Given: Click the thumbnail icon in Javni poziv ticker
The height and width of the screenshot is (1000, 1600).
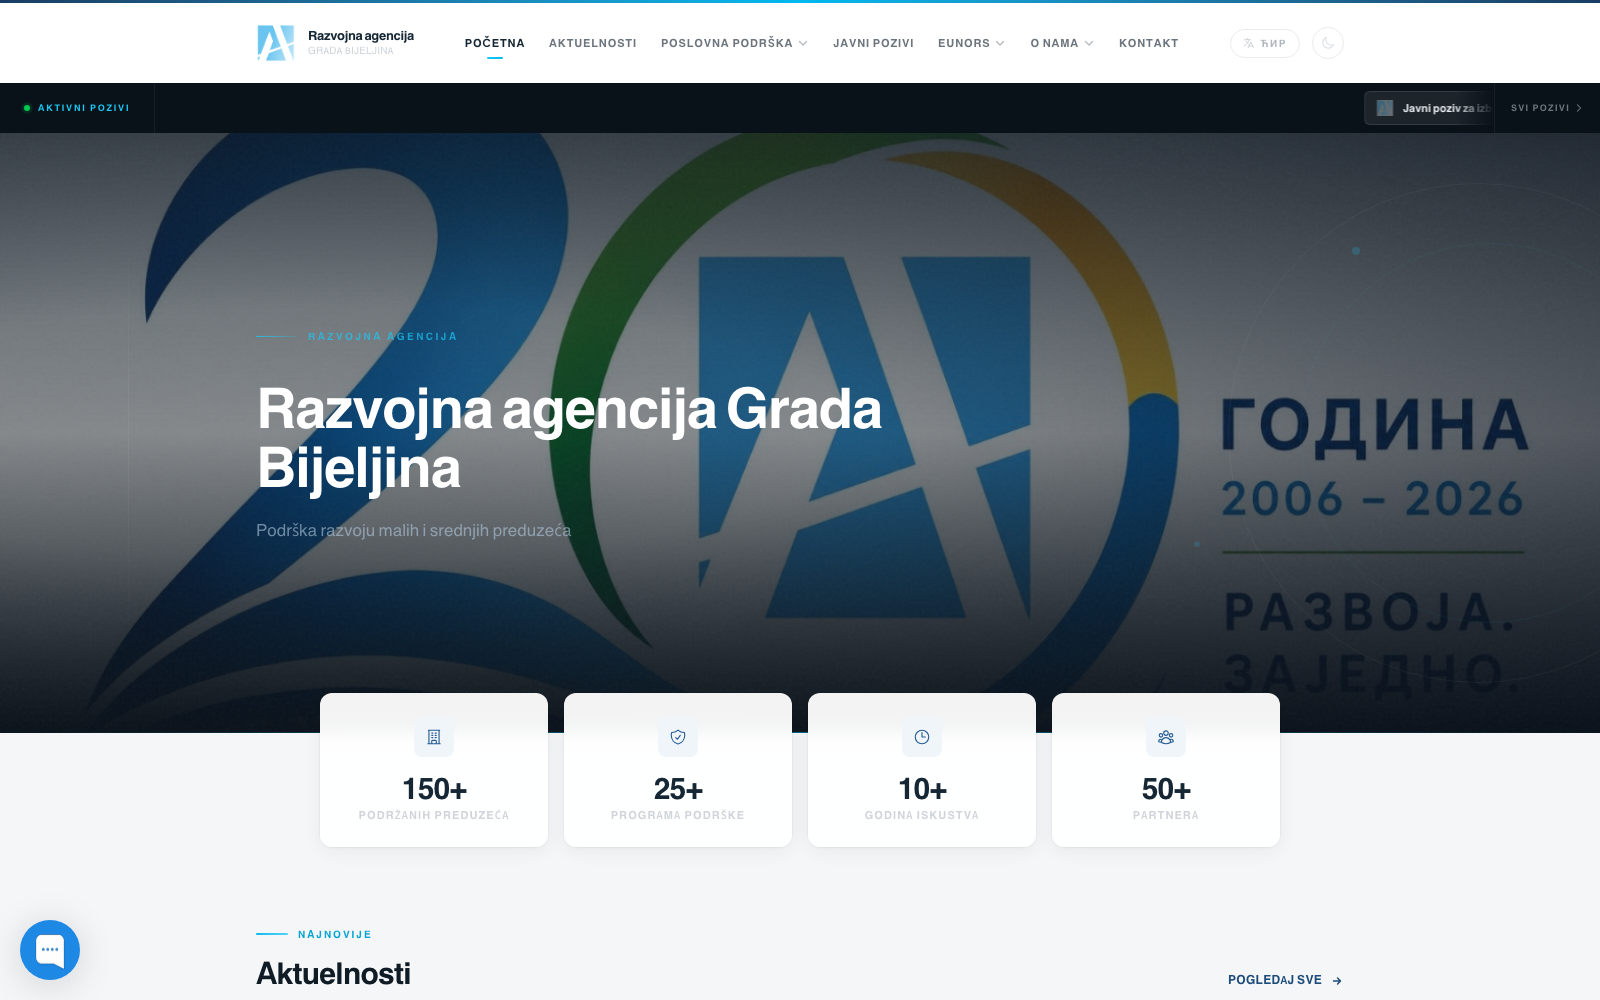Looking at the screenshot, I should click(1385, 108).
